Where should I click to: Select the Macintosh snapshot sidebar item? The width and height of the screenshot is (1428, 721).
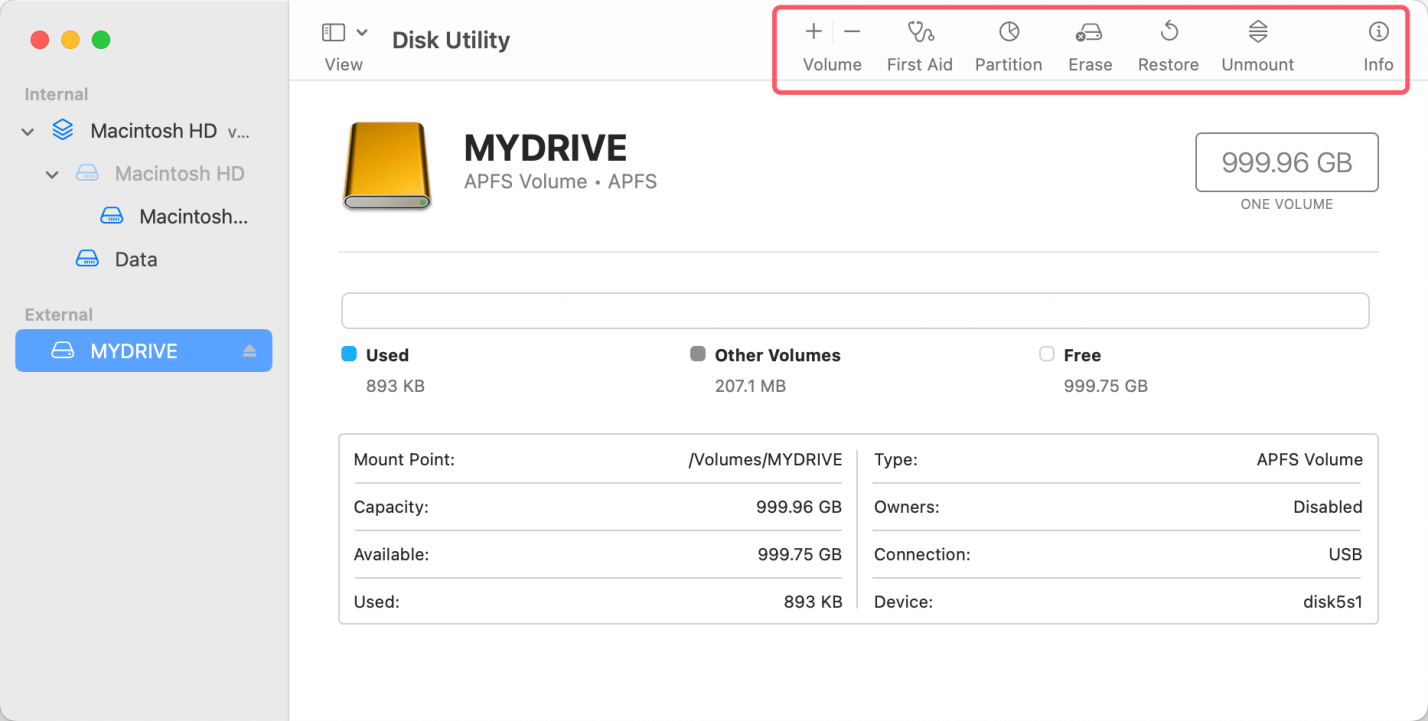point(193,216)
